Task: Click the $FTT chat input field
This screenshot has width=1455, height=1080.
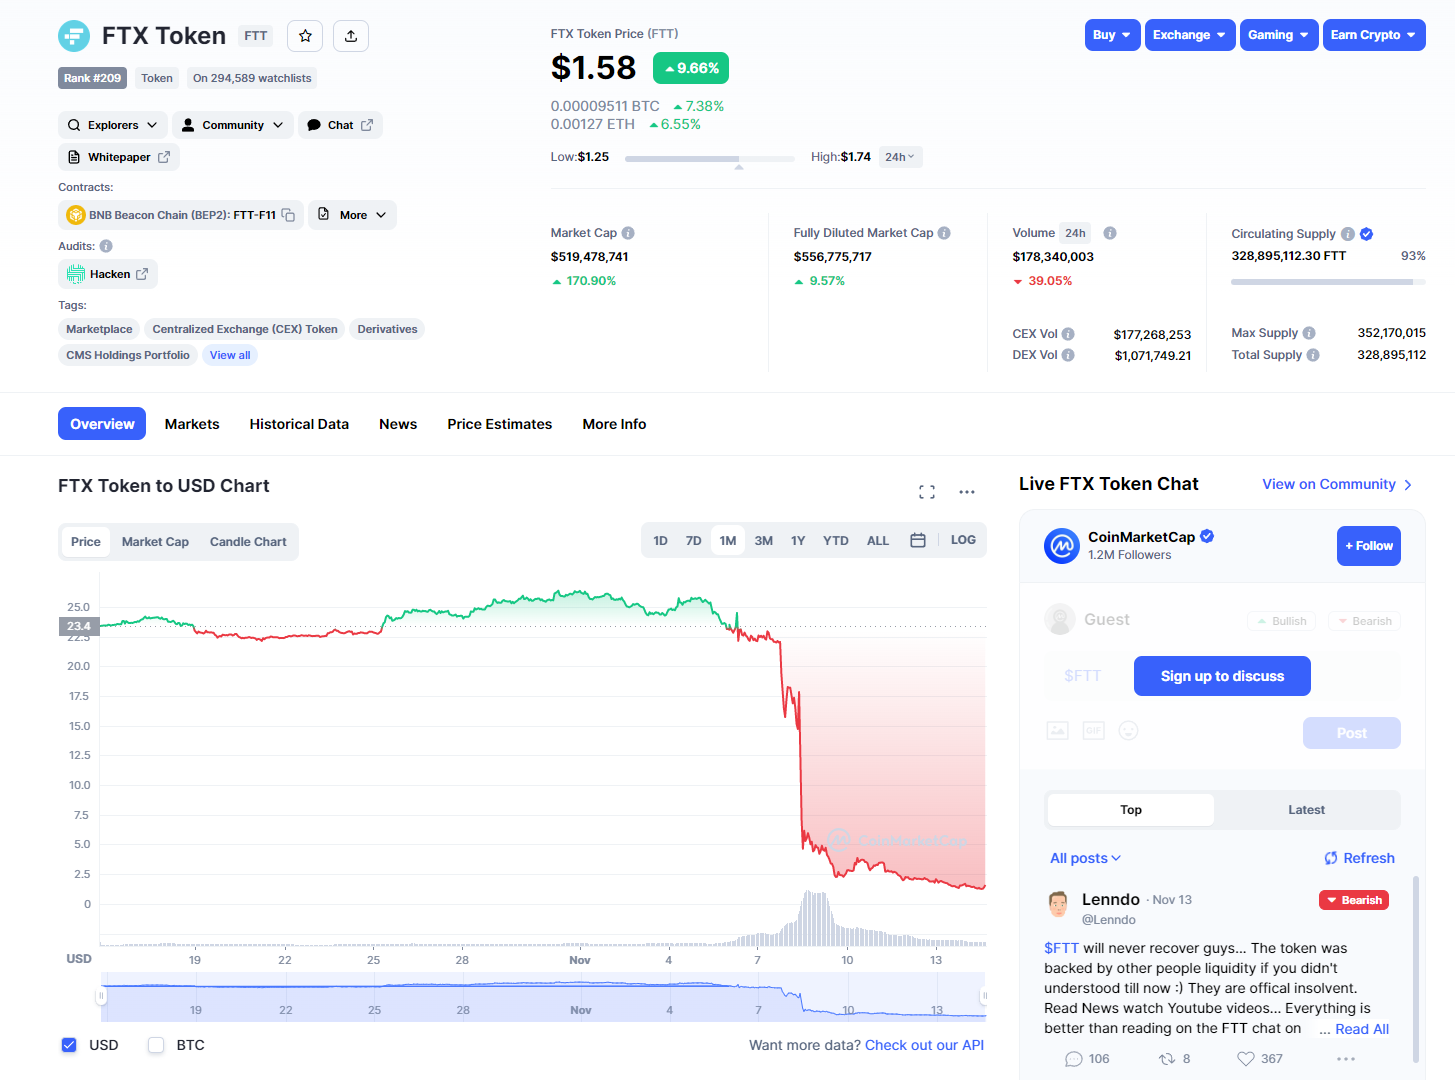Action: 1083,676
